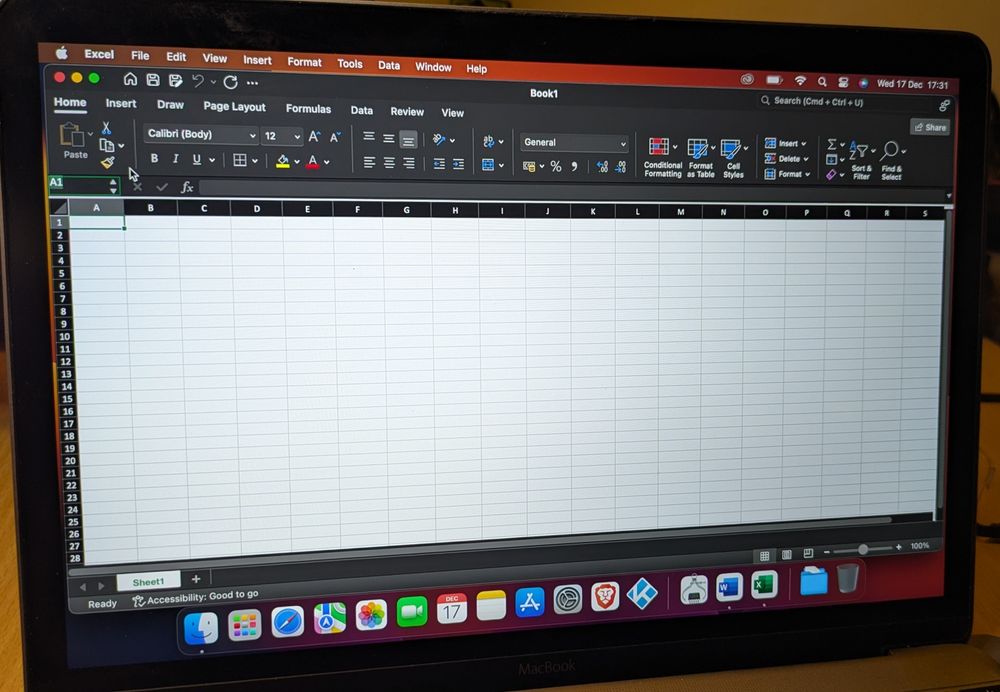Open Insert Function fx button
This screenshot has height=692, width=1000.
pyautogui.click(x=187, y=187)
